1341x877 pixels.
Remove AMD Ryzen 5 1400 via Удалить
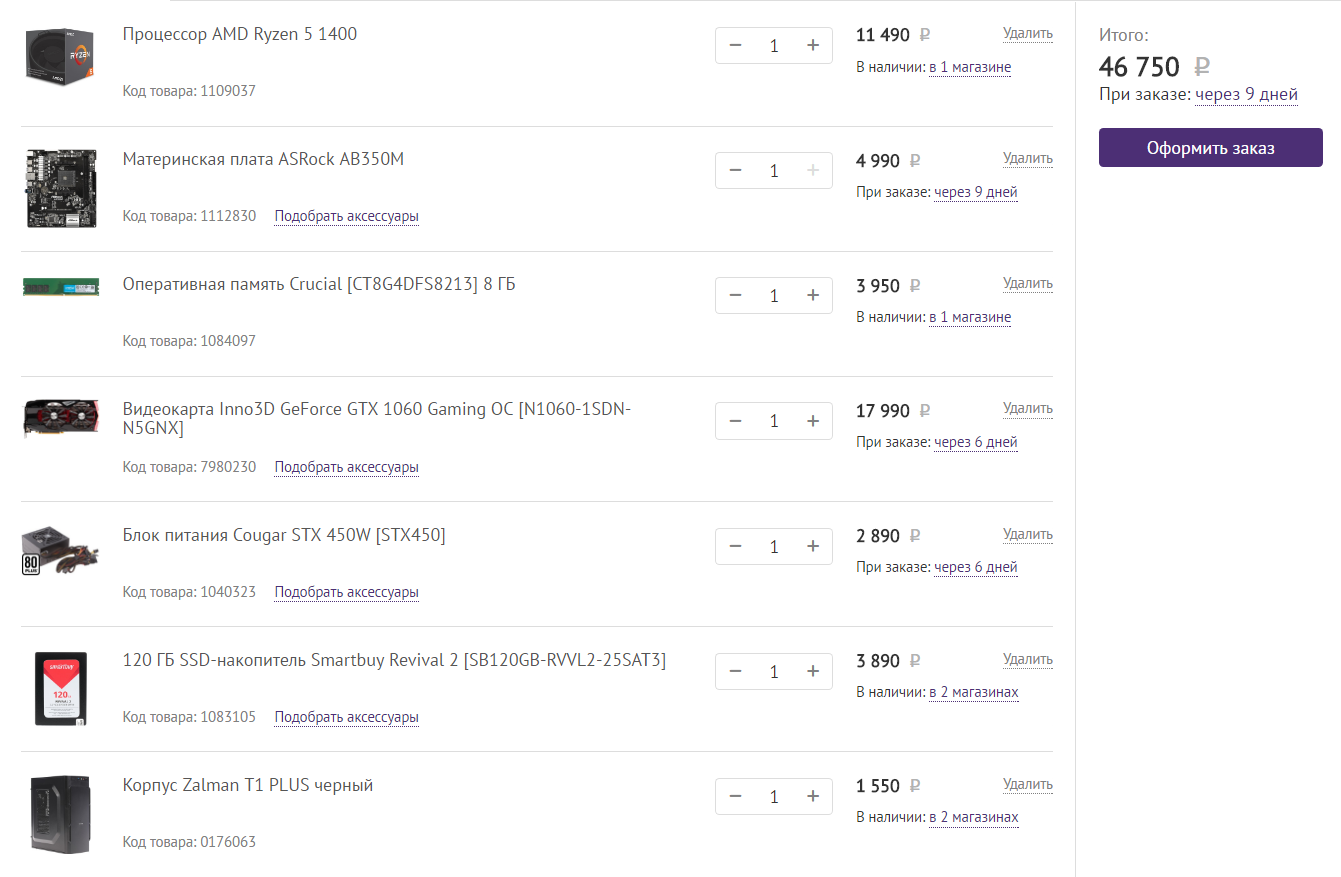tap(1028, 33)
